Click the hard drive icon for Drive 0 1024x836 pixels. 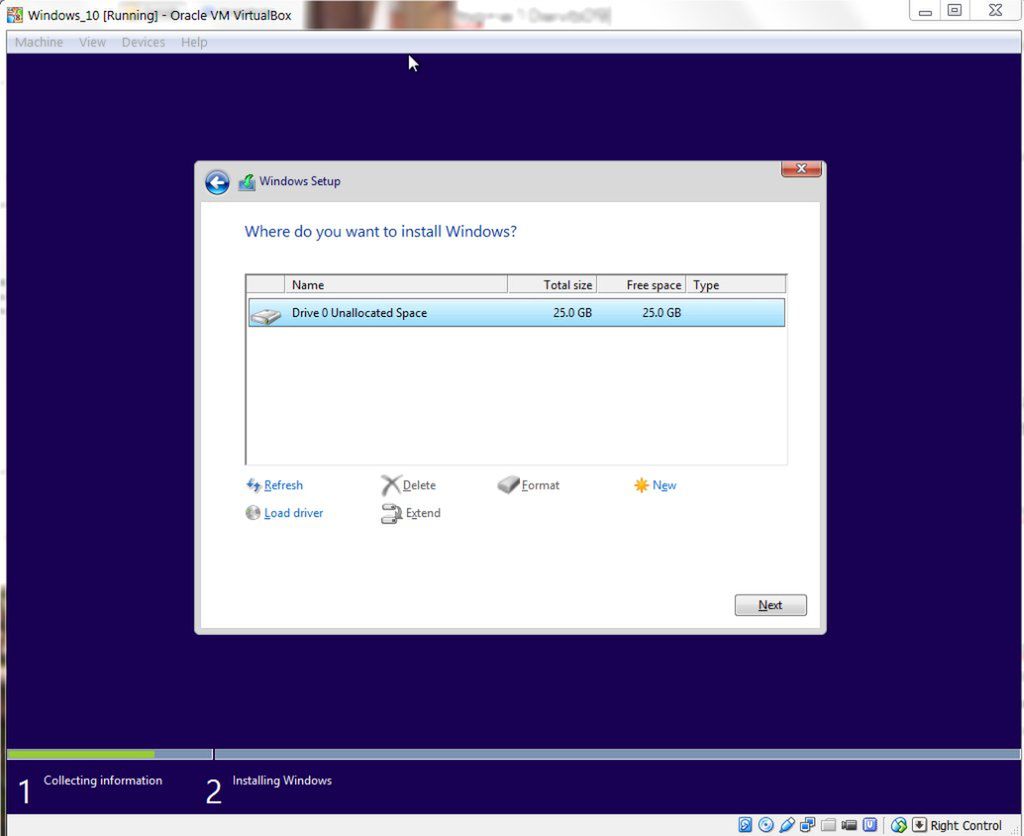click(265, 316)
